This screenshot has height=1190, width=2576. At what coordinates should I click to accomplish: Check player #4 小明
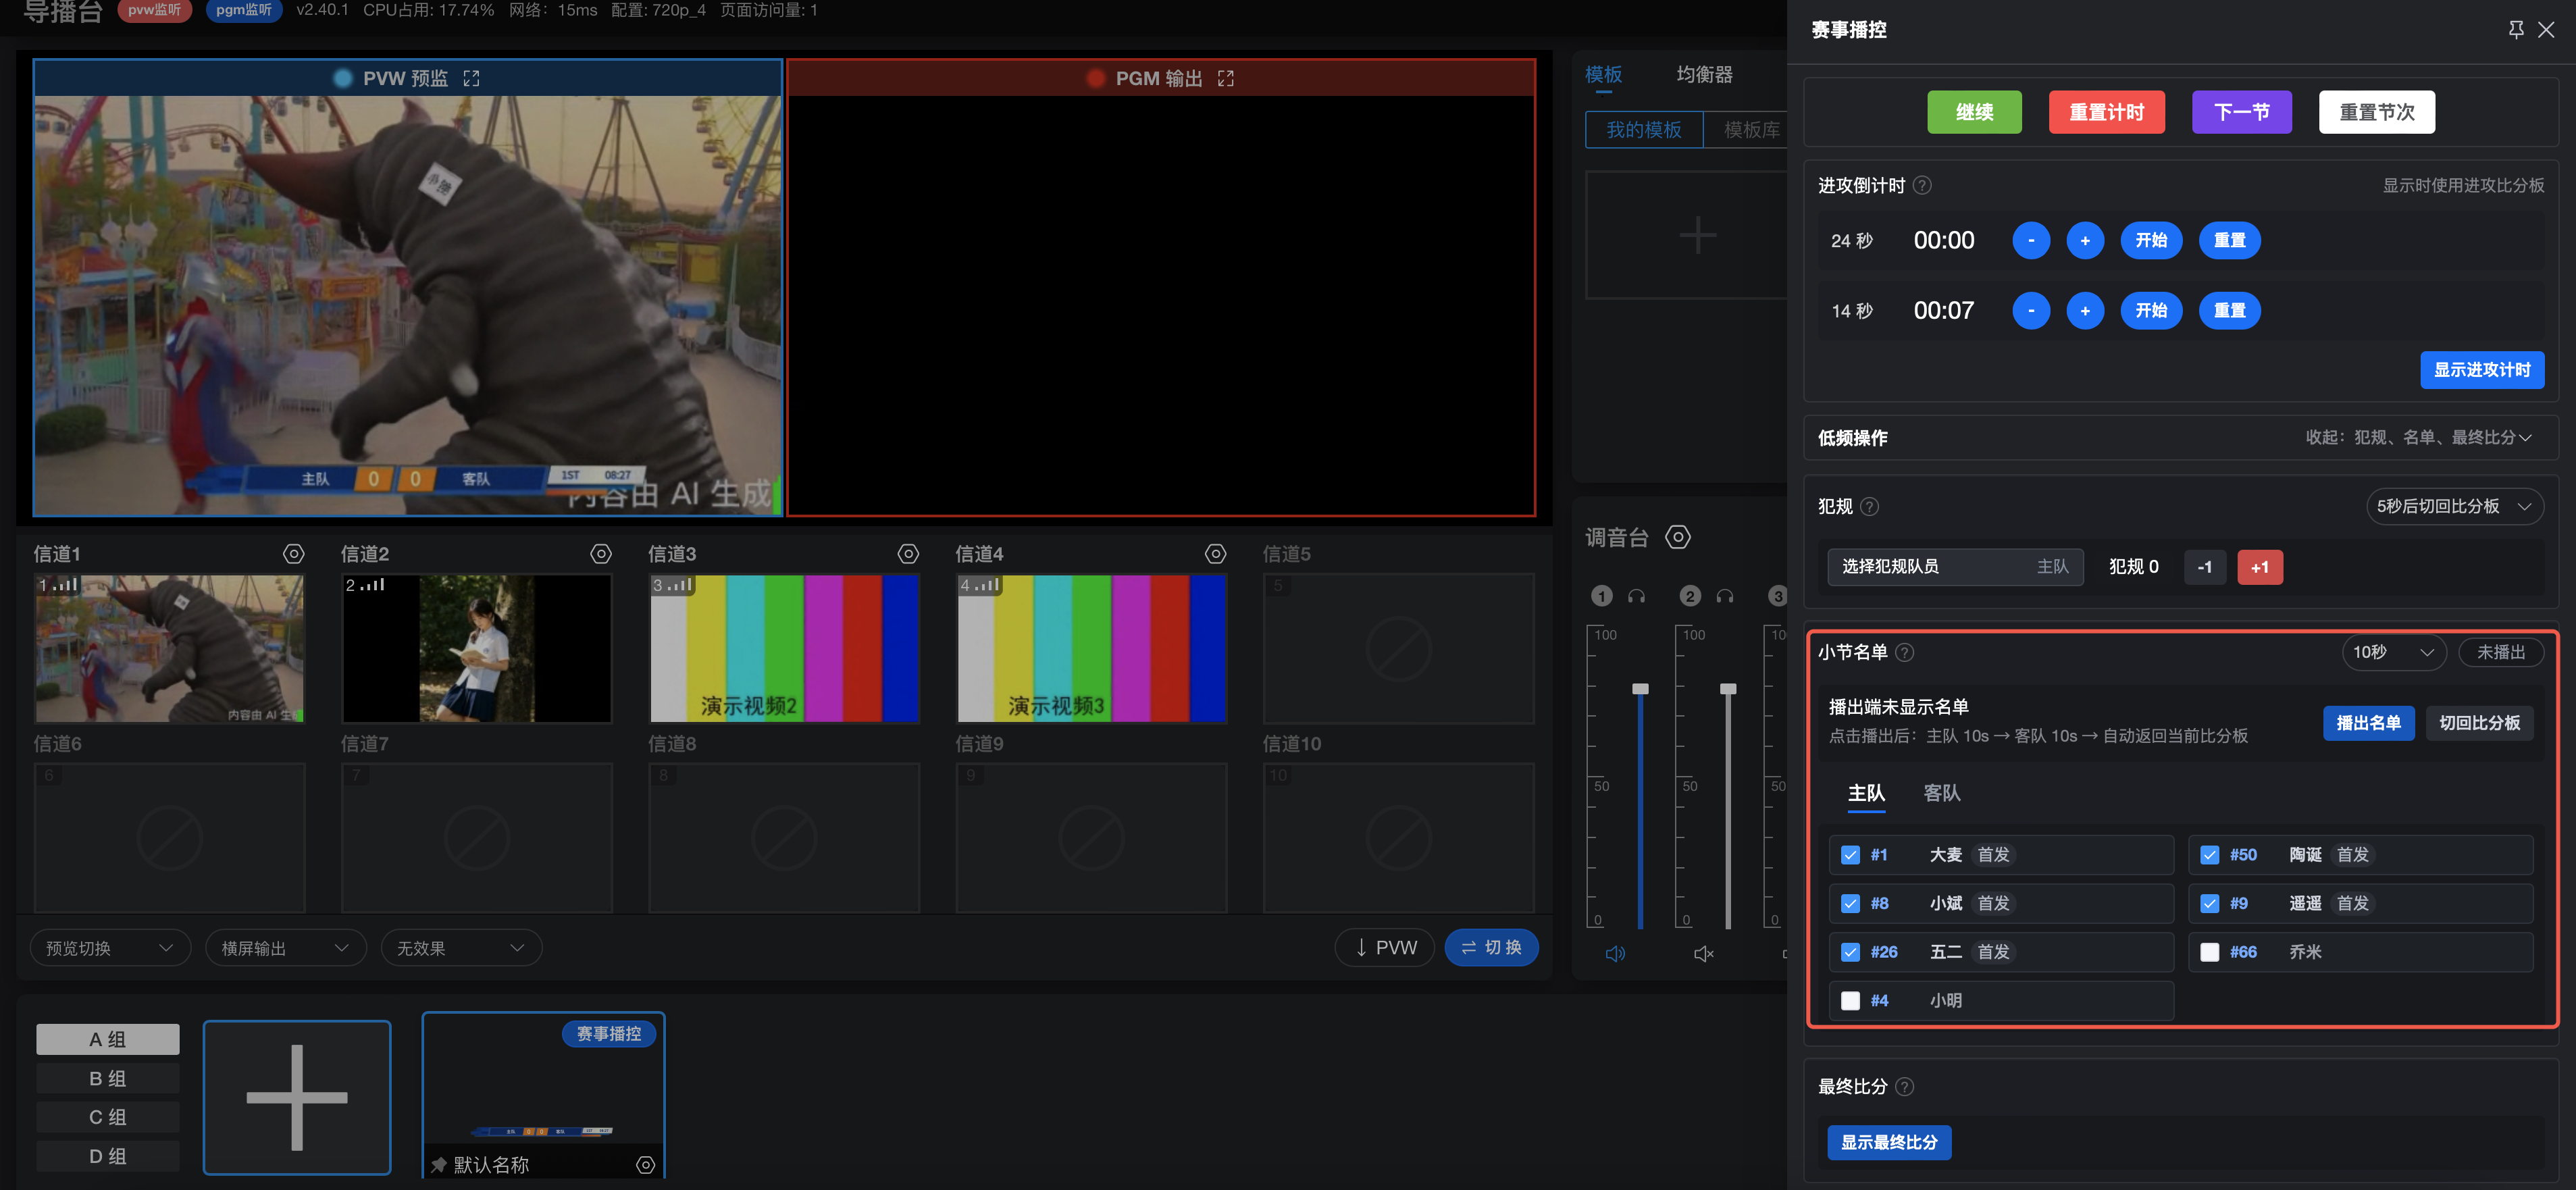[1850, 1001]
